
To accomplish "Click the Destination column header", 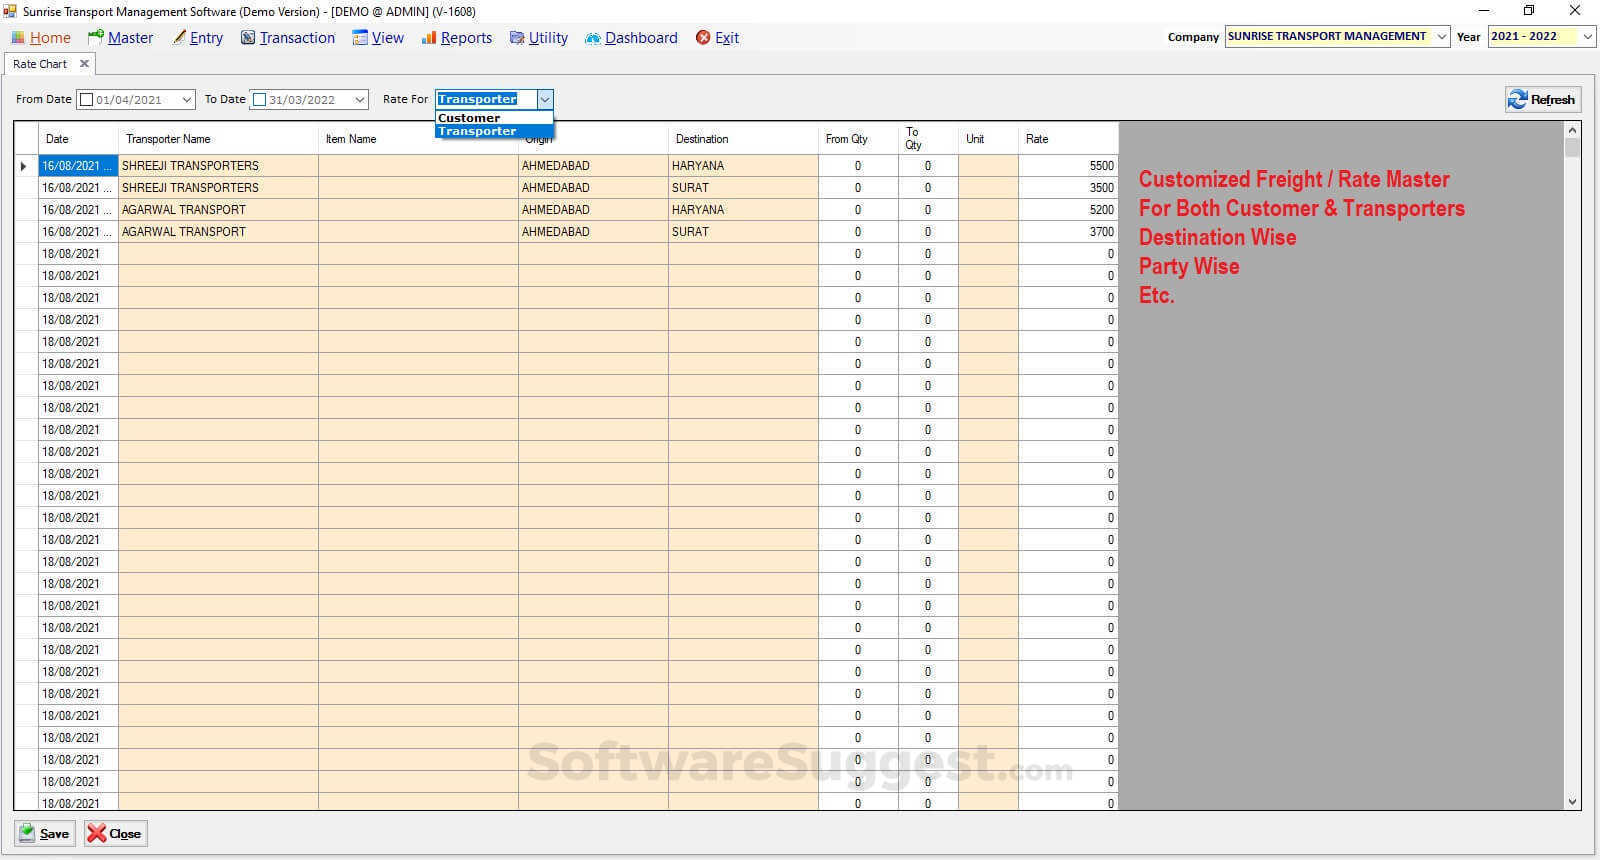I will [743, 139].
